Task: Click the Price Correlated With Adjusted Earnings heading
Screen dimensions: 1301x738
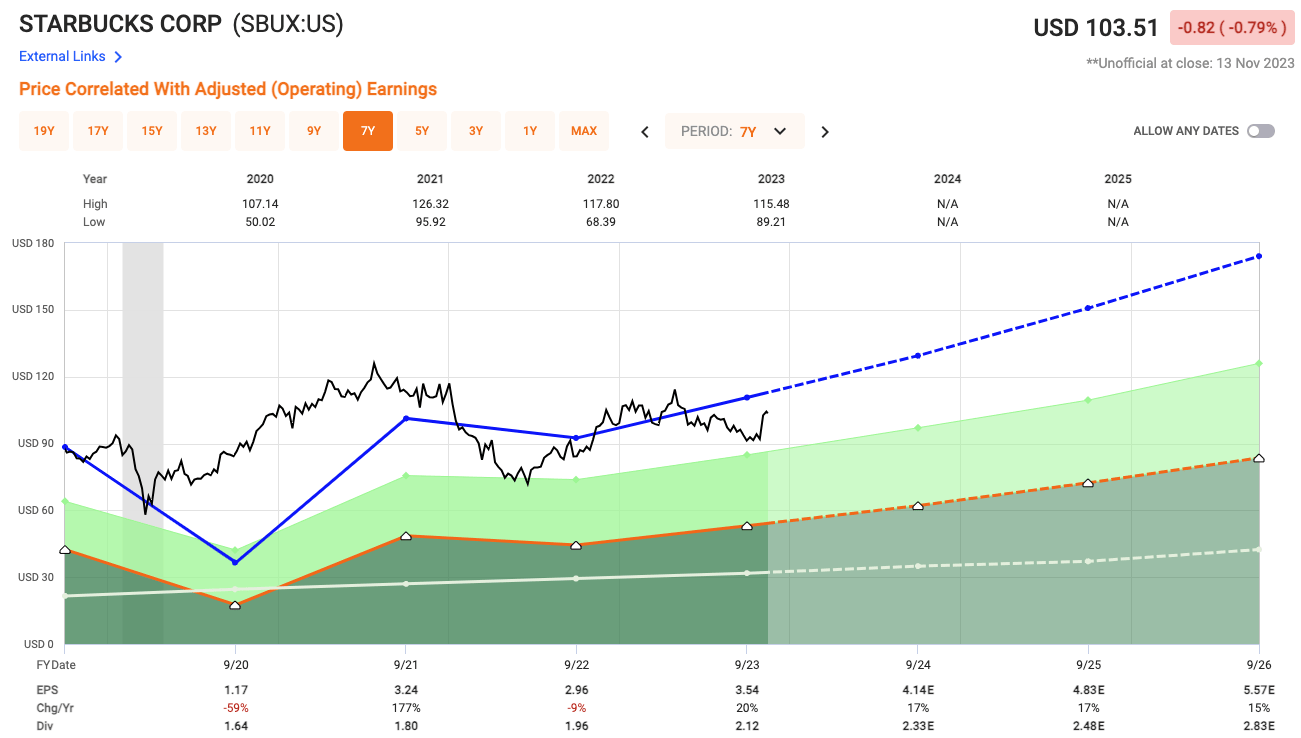Action: 228,89
